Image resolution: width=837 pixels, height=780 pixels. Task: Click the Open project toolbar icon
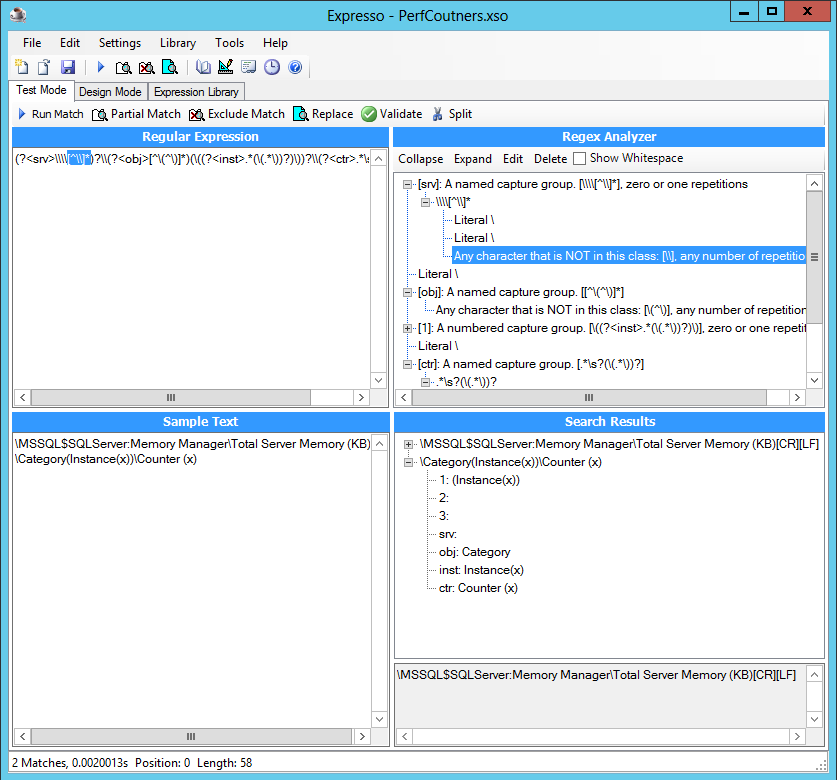tap(44, 67)
